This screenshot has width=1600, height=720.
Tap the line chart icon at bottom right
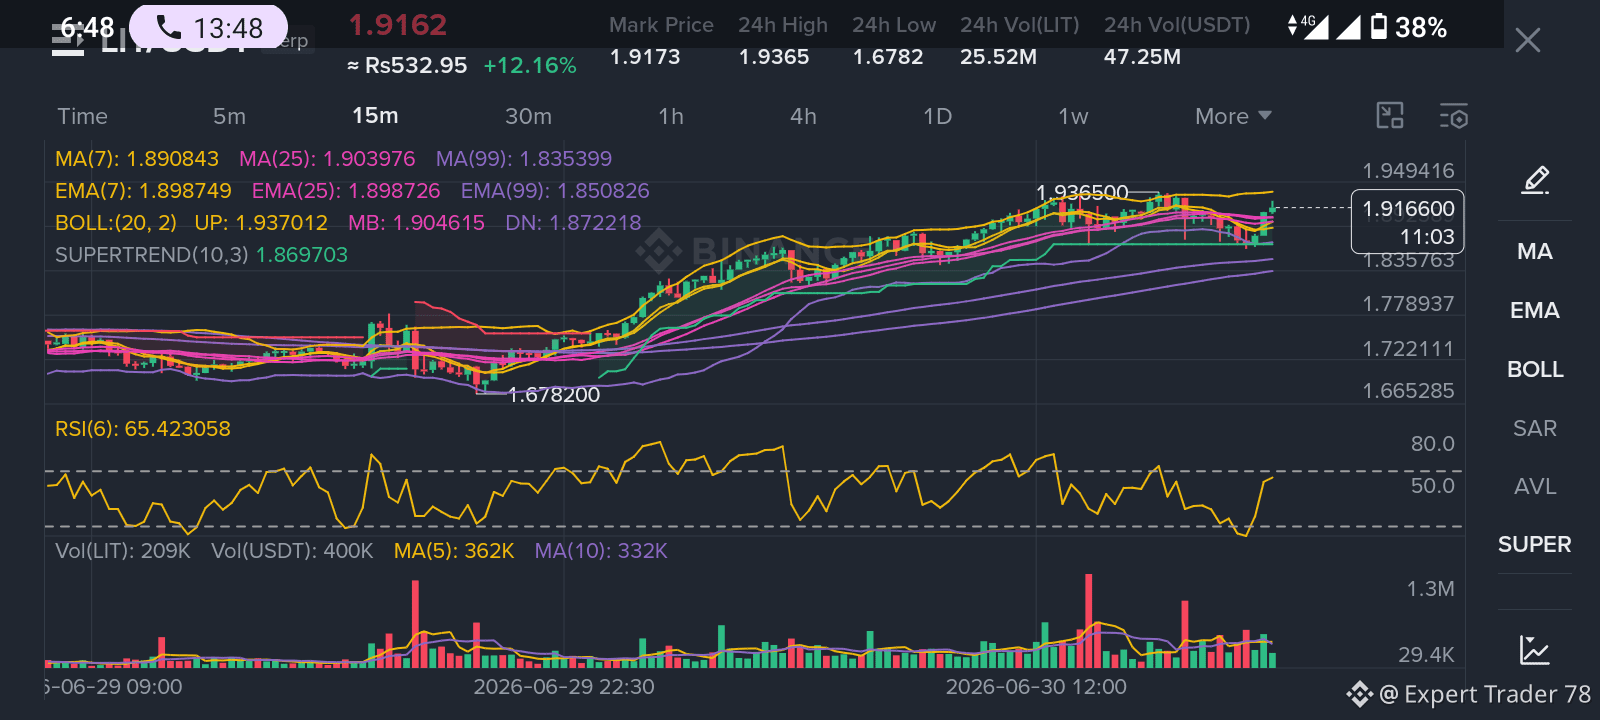[1535, 650]
